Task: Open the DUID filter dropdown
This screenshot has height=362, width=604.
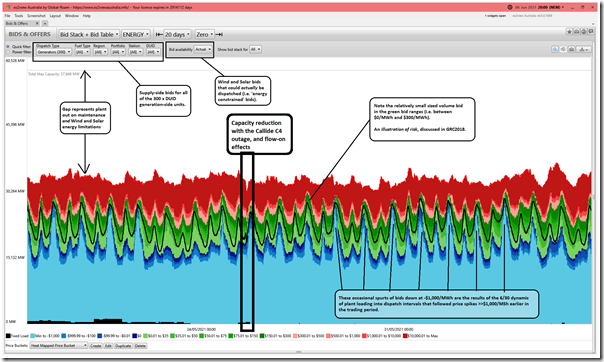Action: click(x=153, y=52)
